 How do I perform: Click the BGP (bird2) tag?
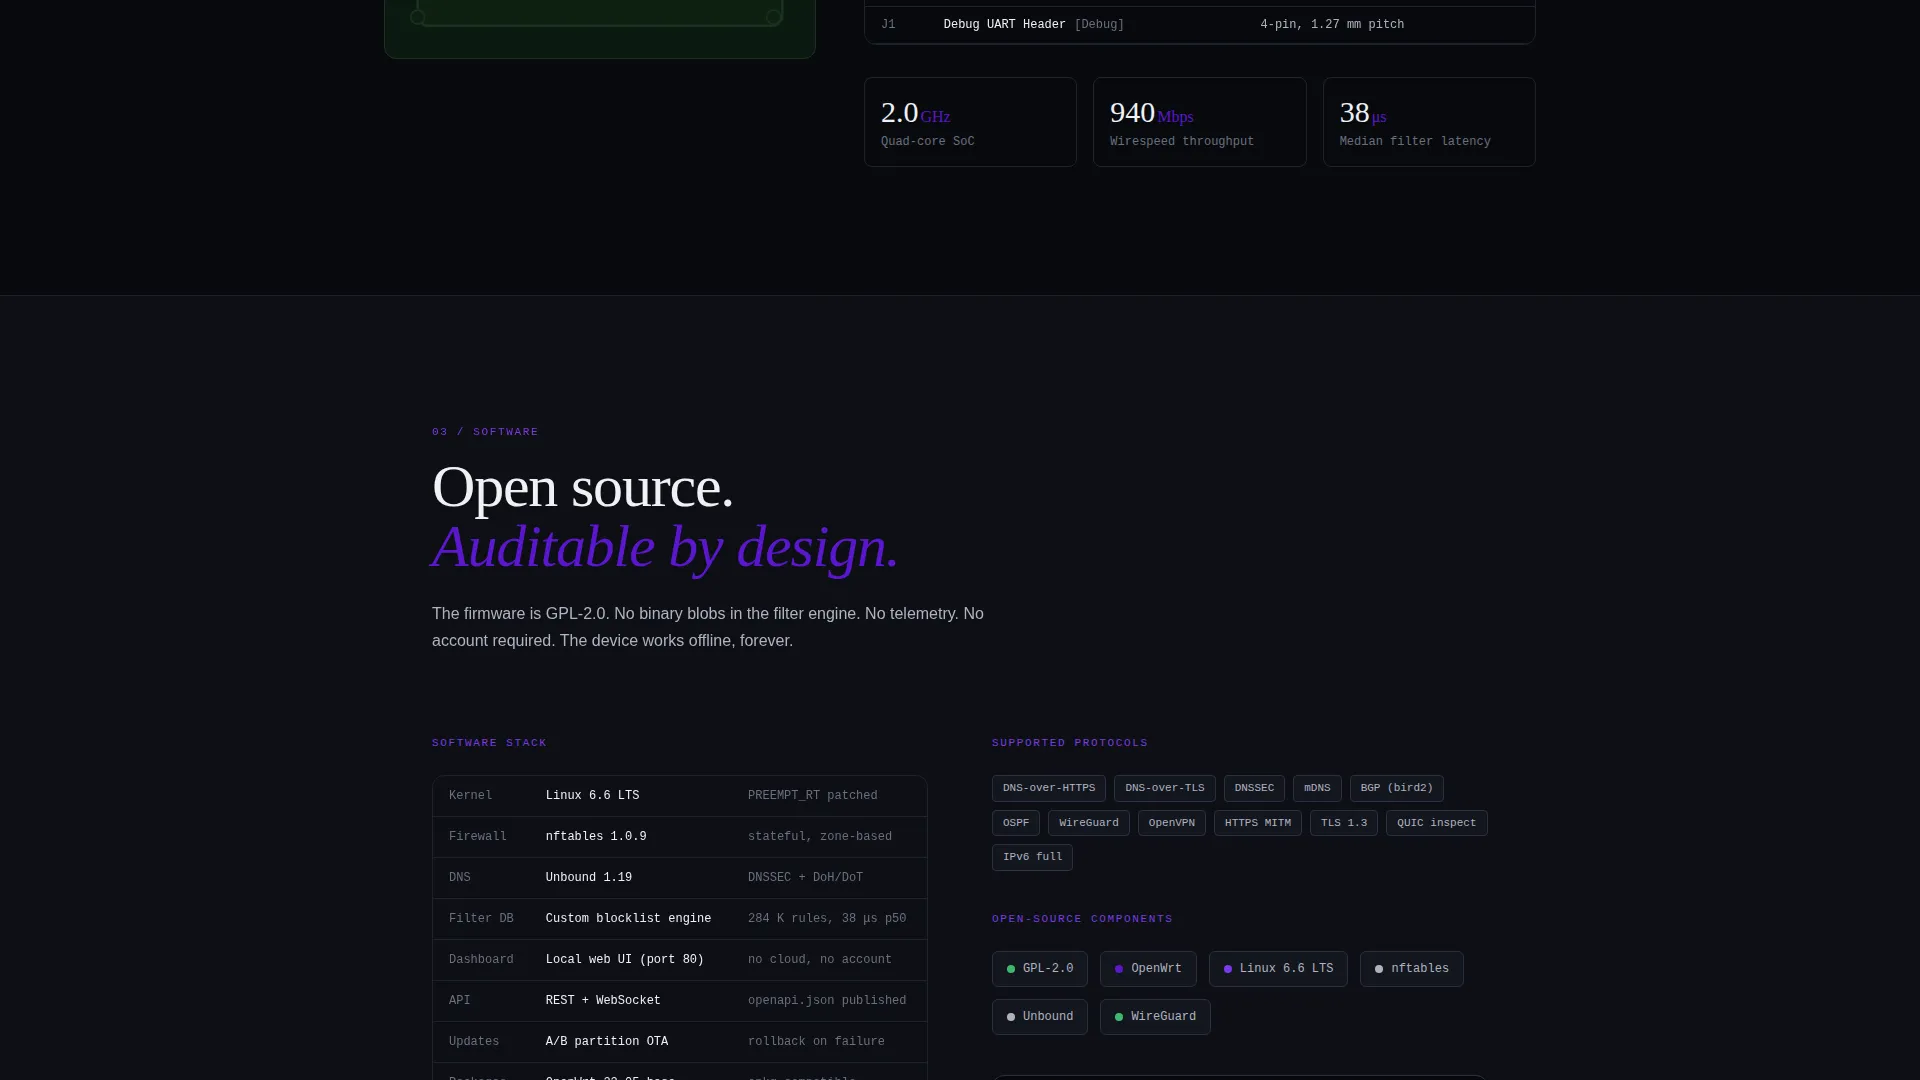[x=1396, y=788]
